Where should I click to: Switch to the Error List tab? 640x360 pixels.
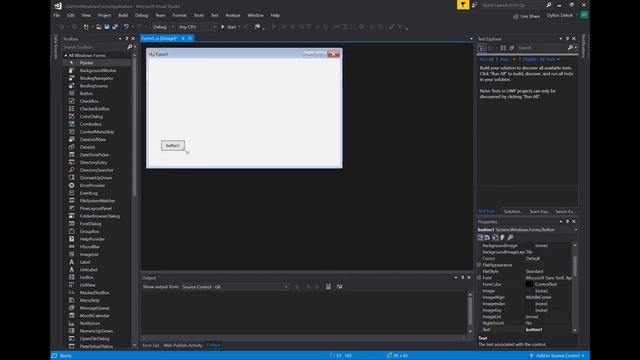[x=151, y=345]
